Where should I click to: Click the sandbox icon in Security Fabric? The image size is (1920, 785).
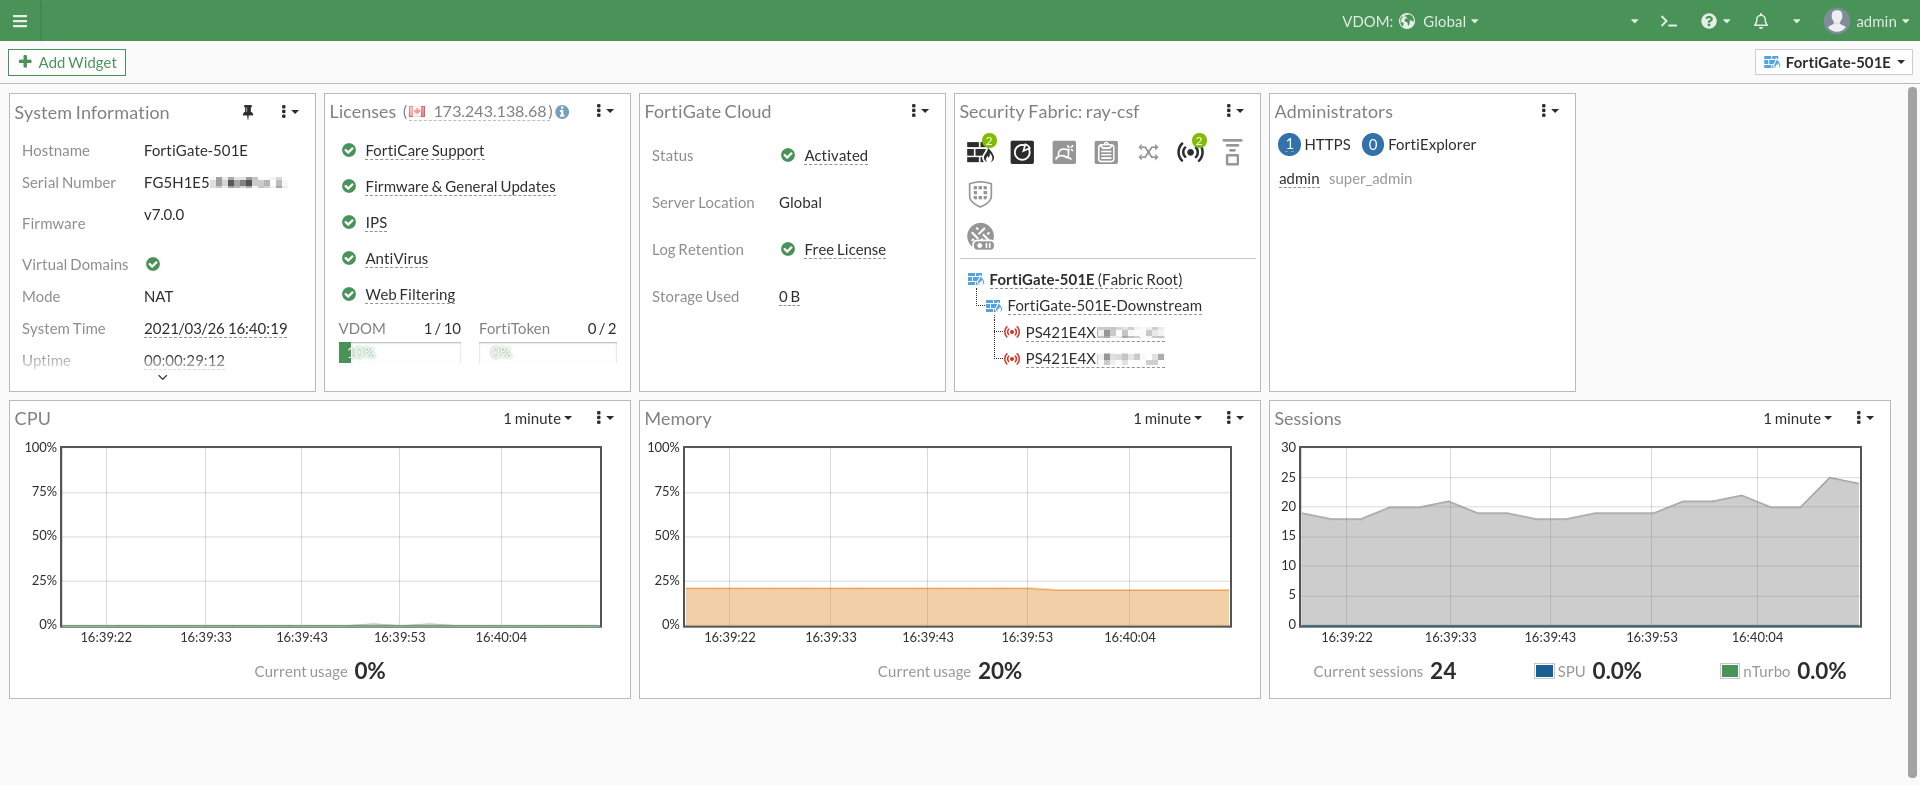[1064, 152]
